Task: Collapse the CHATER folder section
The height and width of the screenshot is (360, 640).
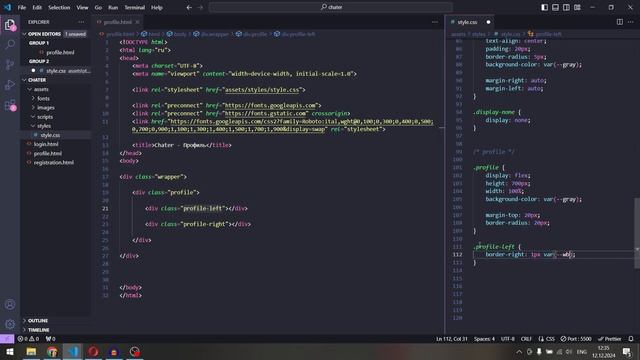Action: (x=37, y=80)
